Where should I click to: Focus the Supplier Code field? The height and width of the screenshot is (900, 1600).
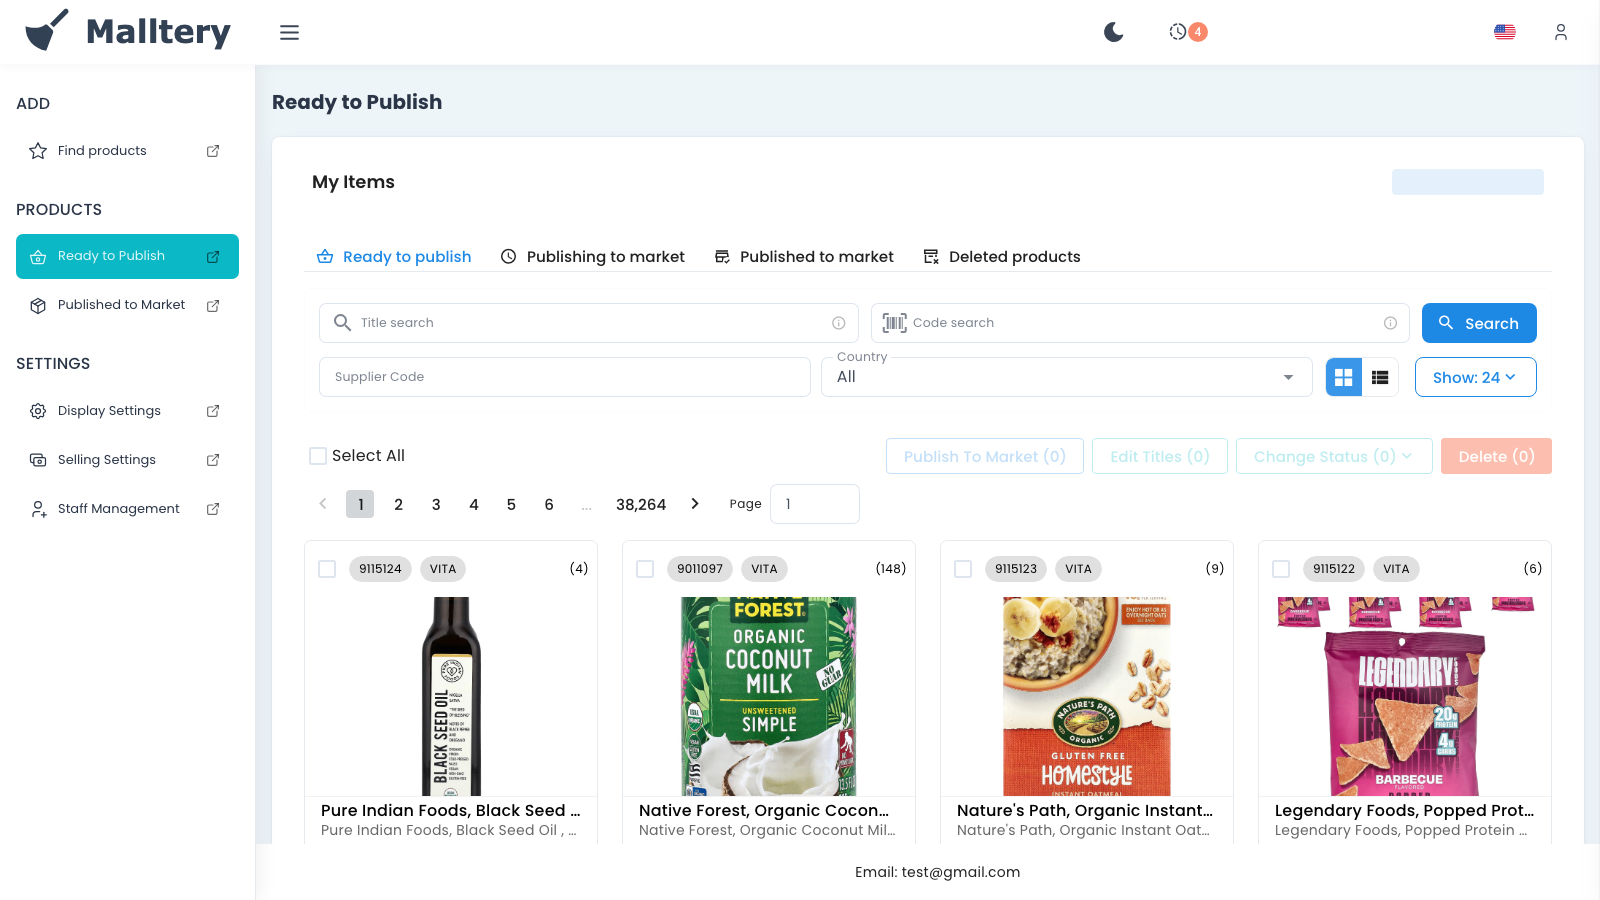[565, 377]
